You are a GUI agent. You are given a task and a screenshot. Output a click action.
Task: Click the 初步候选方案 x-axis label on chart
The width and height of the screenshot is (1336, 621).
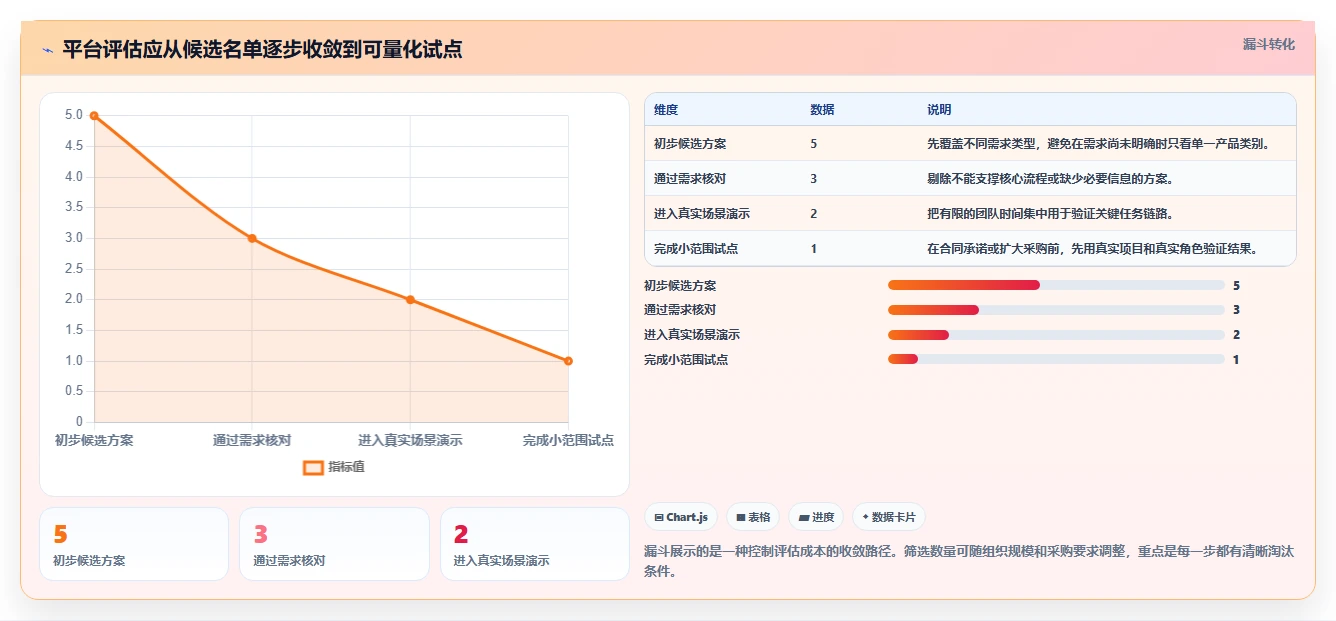tap(94, 440)
